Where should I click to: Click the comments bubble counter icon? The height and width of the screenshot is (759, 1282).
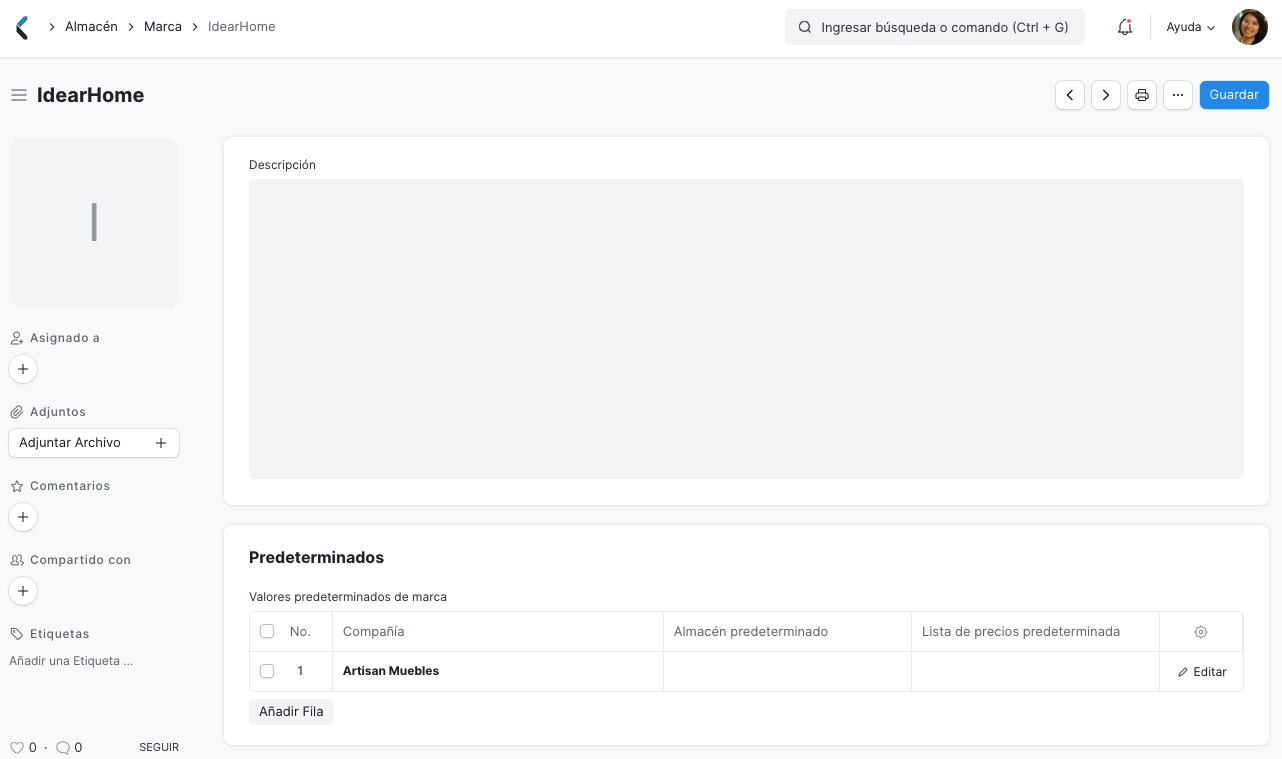click(63, 747)
